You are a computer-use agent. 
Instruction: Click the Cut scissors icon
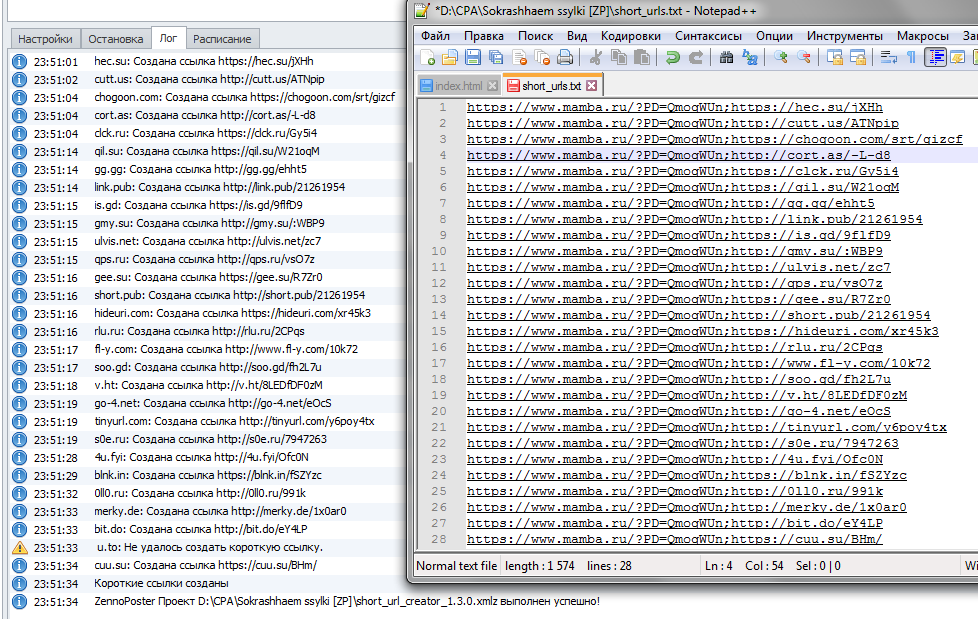coord(596,57)
